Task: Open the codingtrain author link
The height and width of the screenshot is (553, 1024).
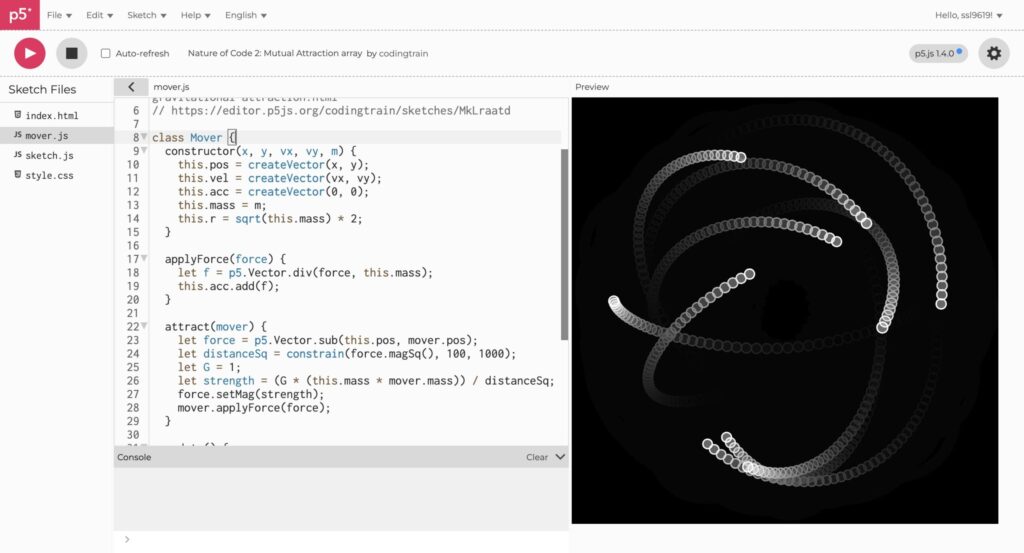Action: coord(404,53)
